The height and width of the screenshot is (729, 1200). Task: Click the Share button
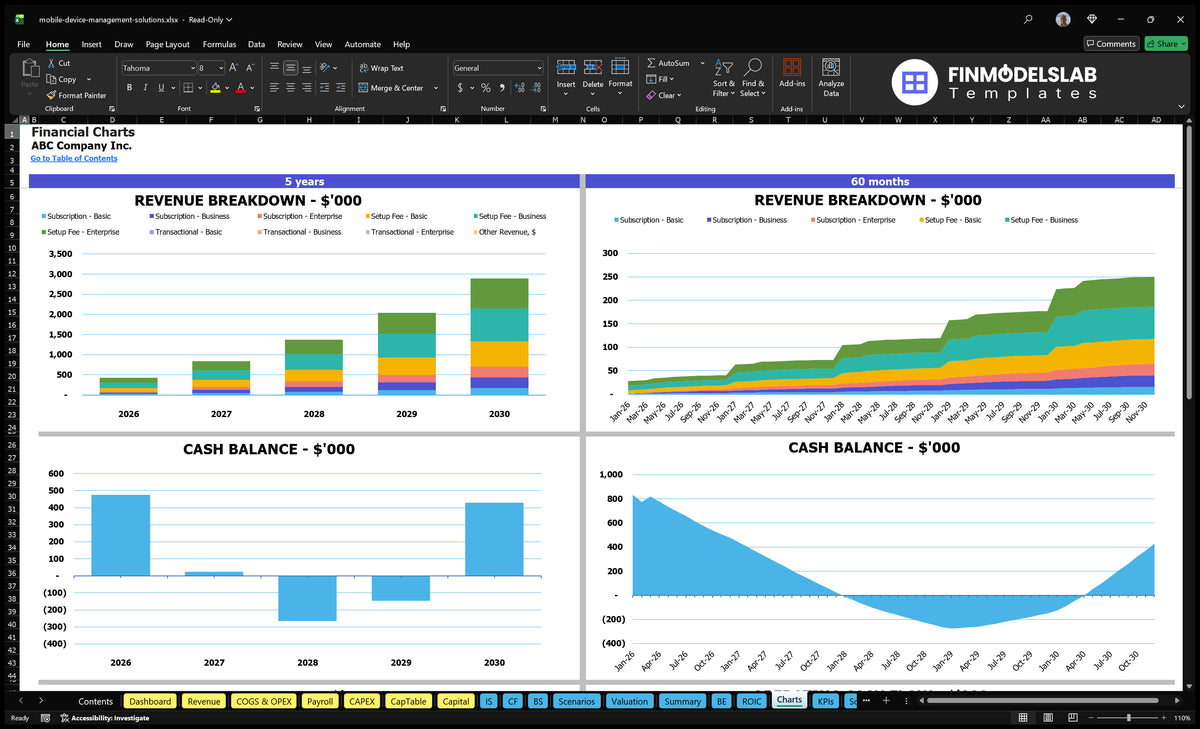click(1165, 44)
